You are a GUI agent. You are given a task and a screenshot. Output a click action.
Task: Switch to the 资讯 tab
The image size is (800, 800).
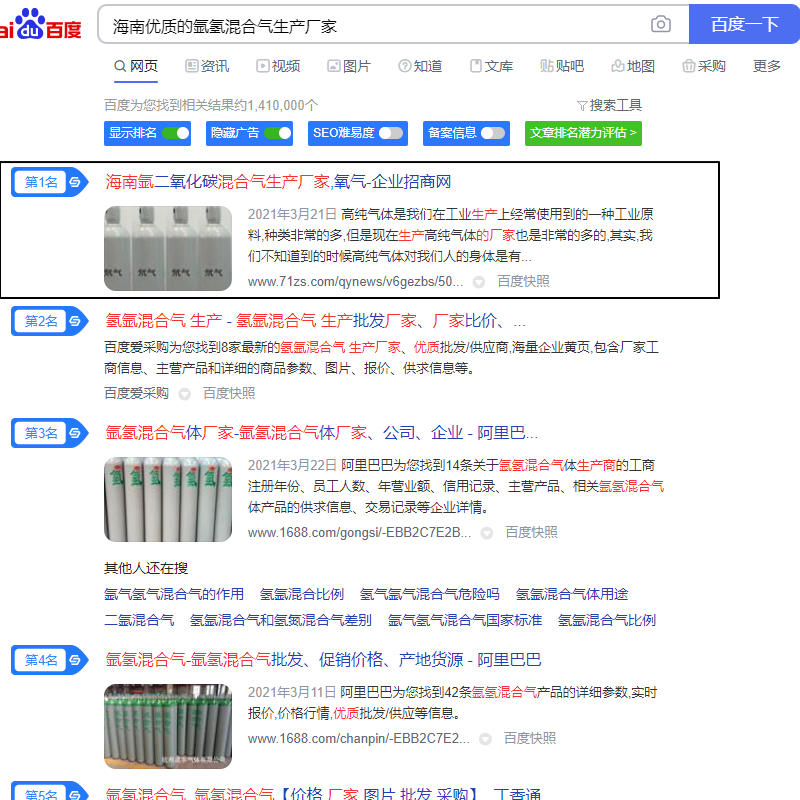click(207, 66)
